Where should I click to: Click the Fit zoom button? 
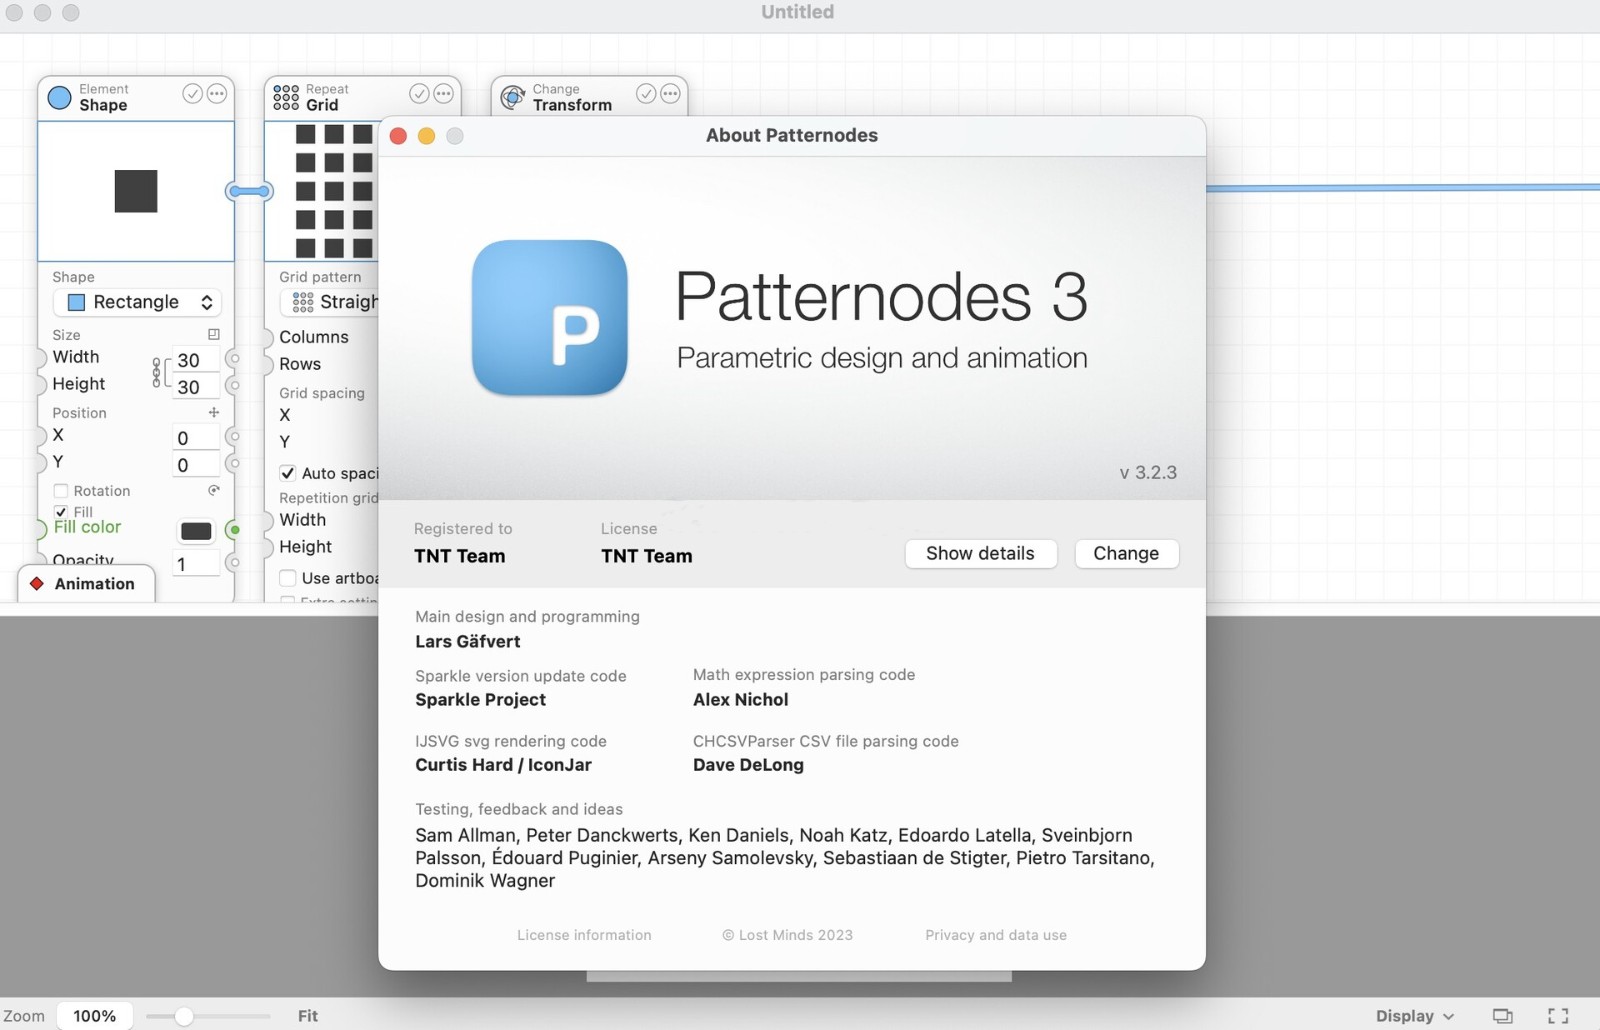click(x=308, y=1016)
